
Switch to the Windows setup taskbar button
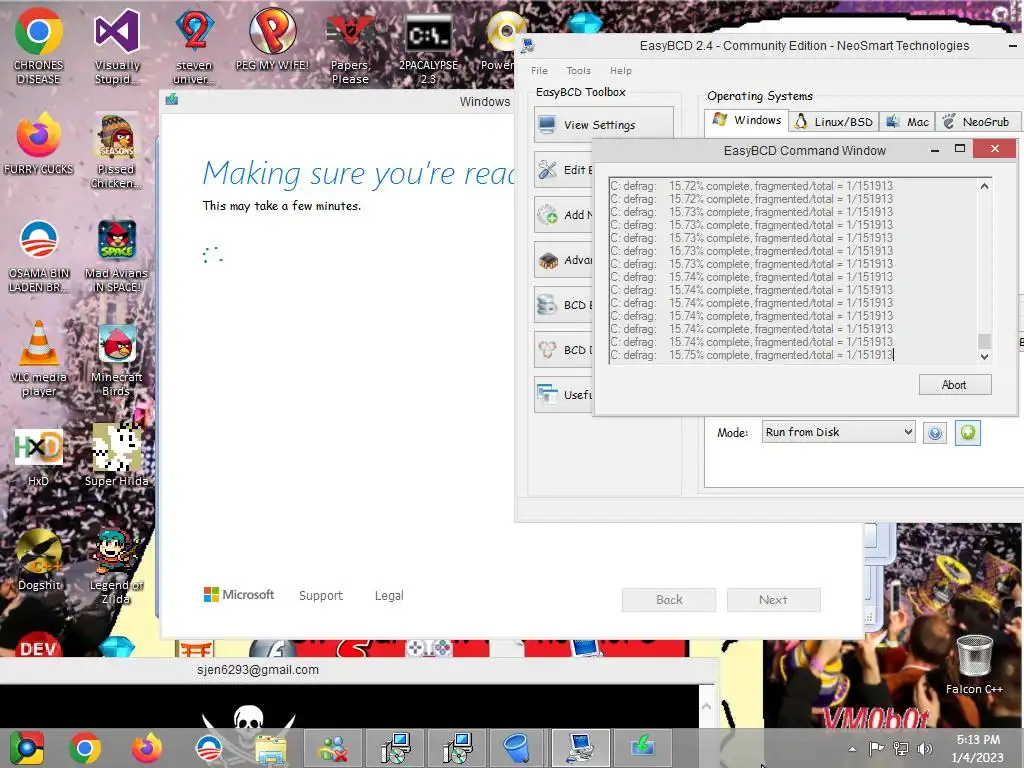pyautogui.click(x=643, y=748)
